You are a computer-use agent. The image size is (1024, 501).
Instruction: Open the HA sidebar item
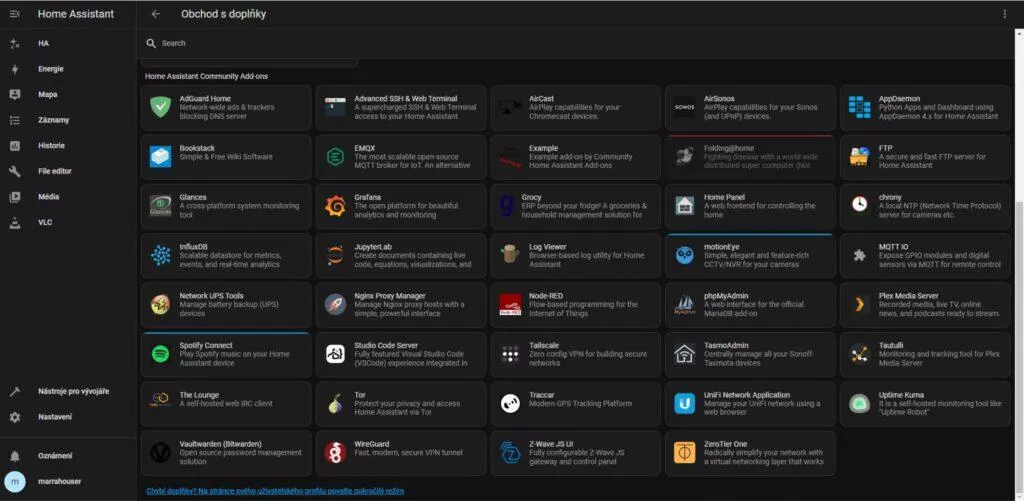point(68,43)
